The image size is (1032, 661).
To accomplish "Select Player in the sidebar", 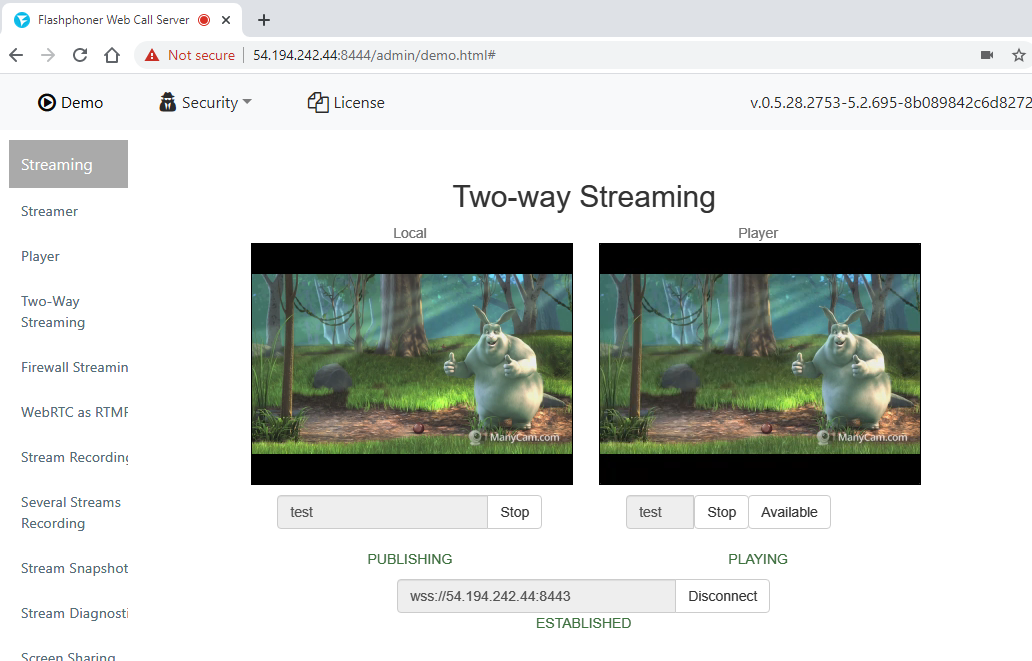I will coord(40,256).
